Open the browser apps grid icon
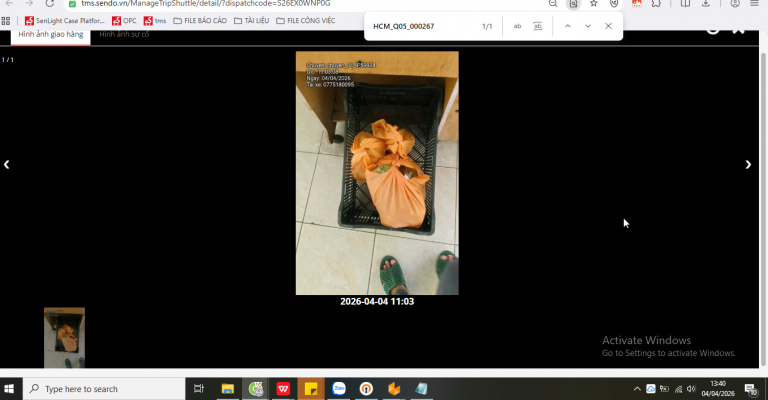Viewport: 768px width, 400px height. (x=6, y=21)
